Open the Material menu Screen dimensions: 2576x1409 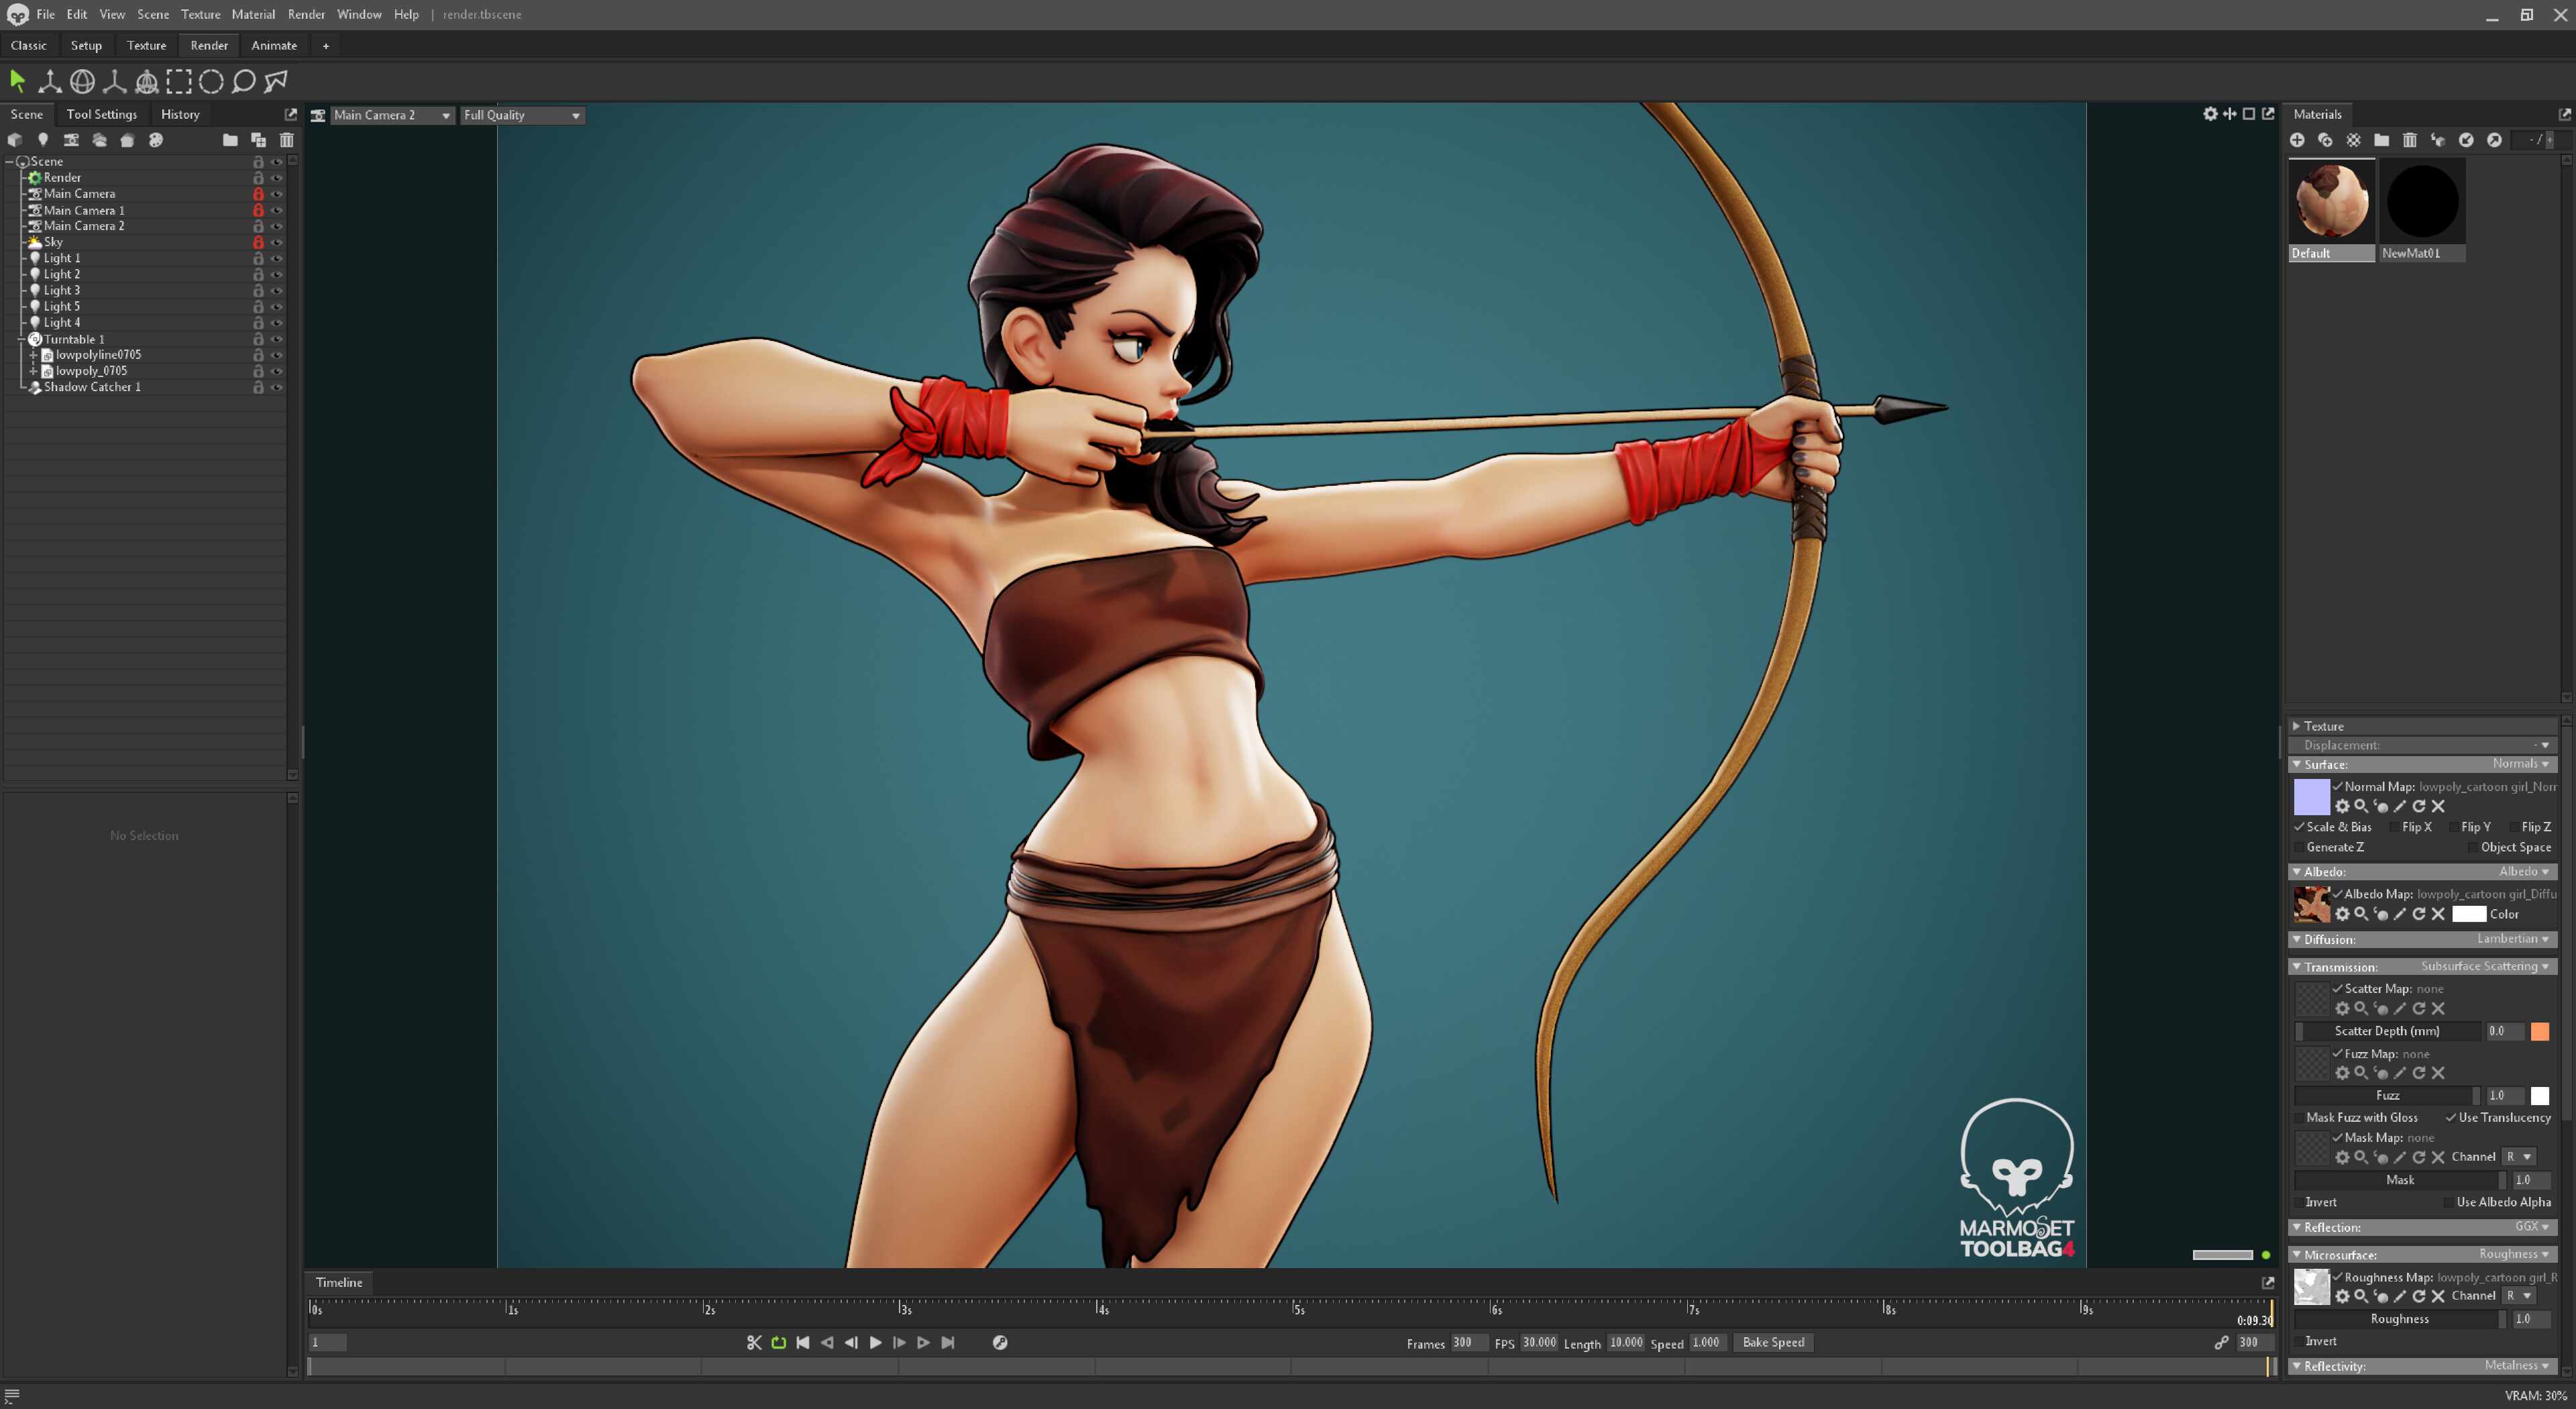point(253,14)
